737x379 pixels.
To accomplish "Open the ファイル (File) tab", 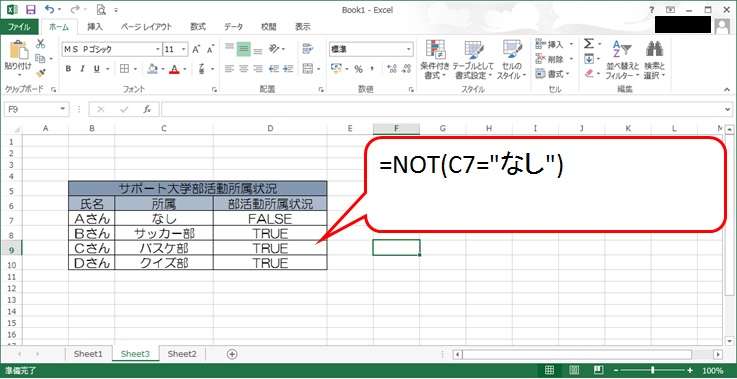I will coord(19,27).
